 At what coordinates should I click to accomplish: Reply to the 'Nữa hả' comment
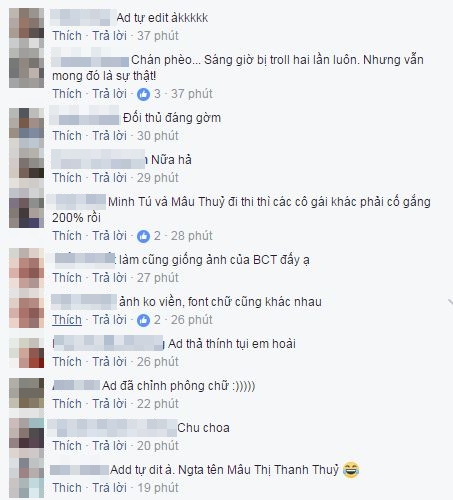pyautogui.click(x=109, y=178)
